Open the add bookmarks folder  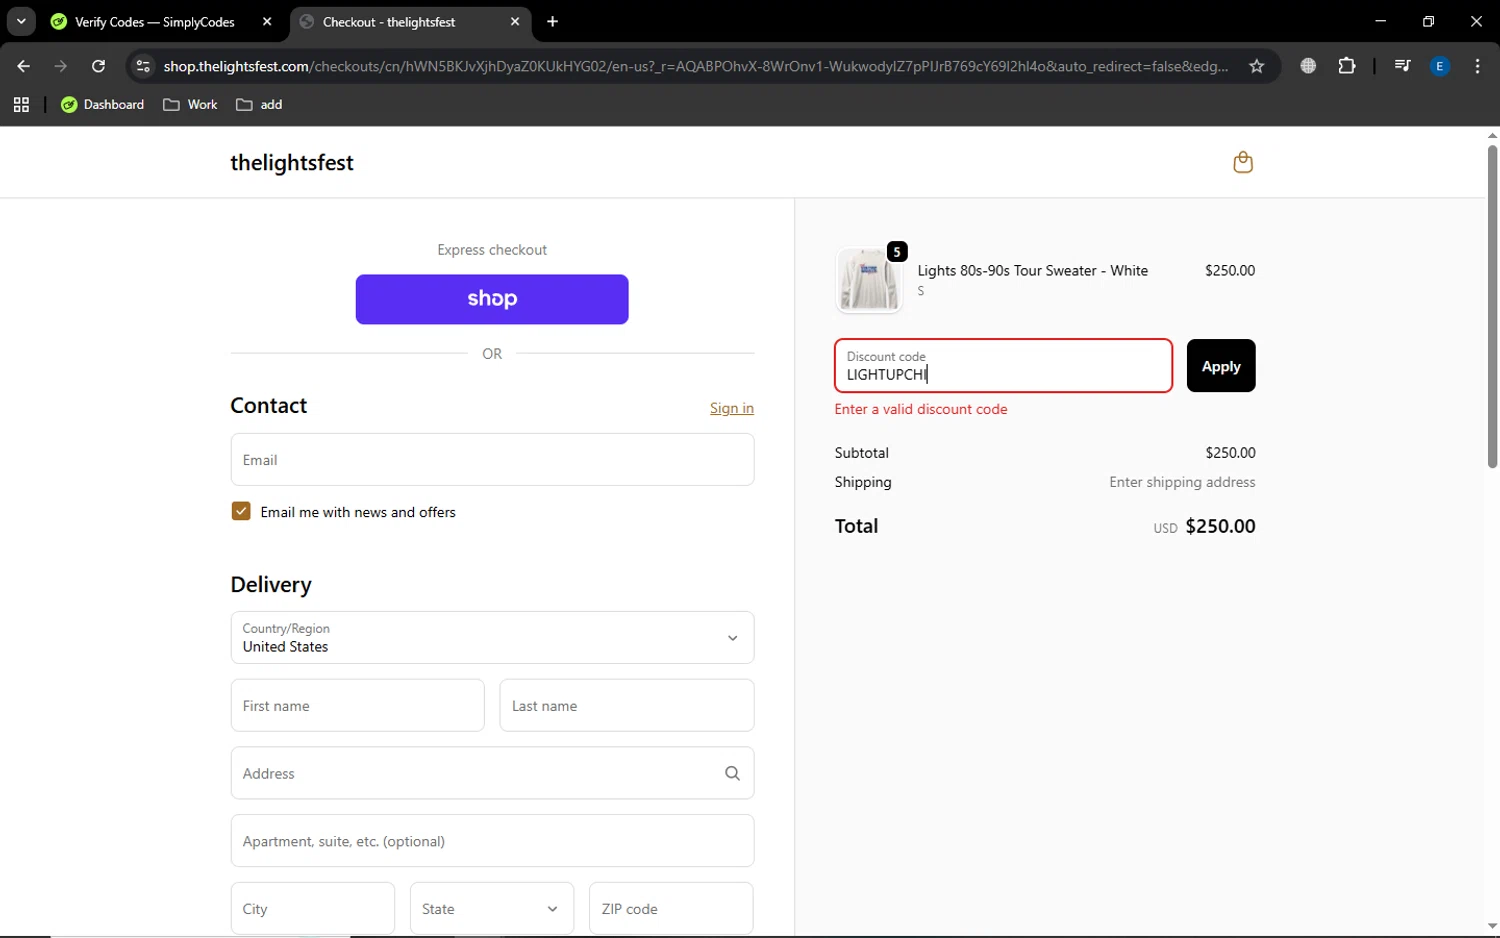pos(259,104)
